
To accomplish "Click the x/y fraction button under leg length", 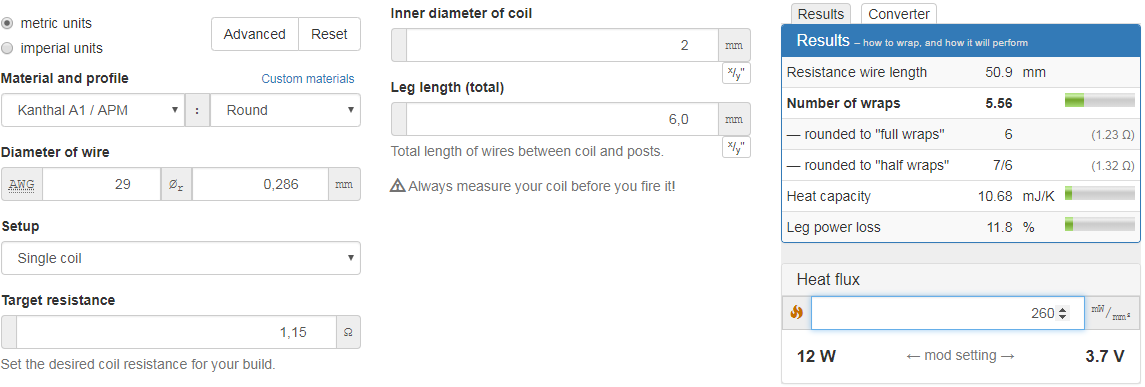I will [x=736, y=147].
